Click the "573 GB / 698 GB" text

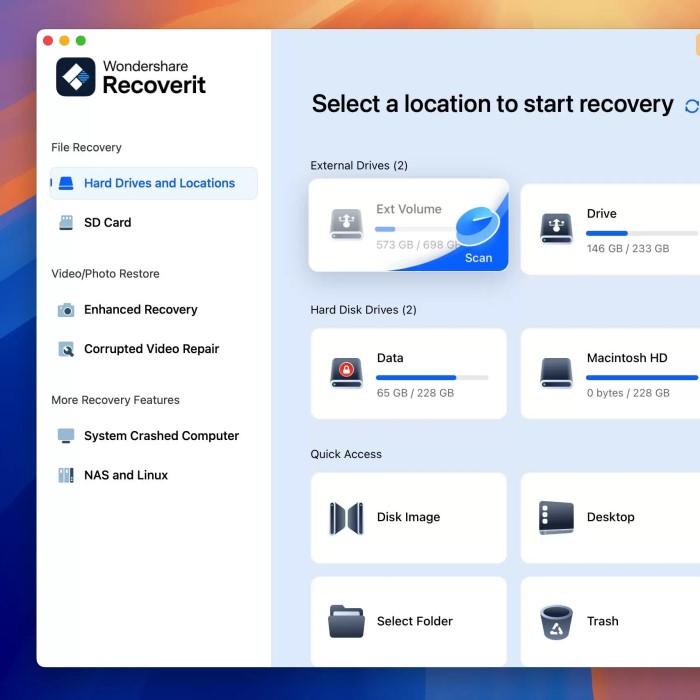(418, 245)
